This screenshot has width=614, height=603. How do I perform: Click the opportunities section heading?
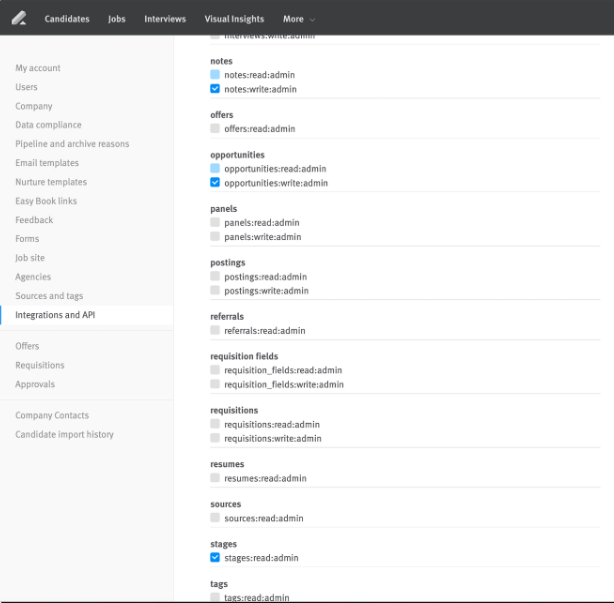[237, 155]
